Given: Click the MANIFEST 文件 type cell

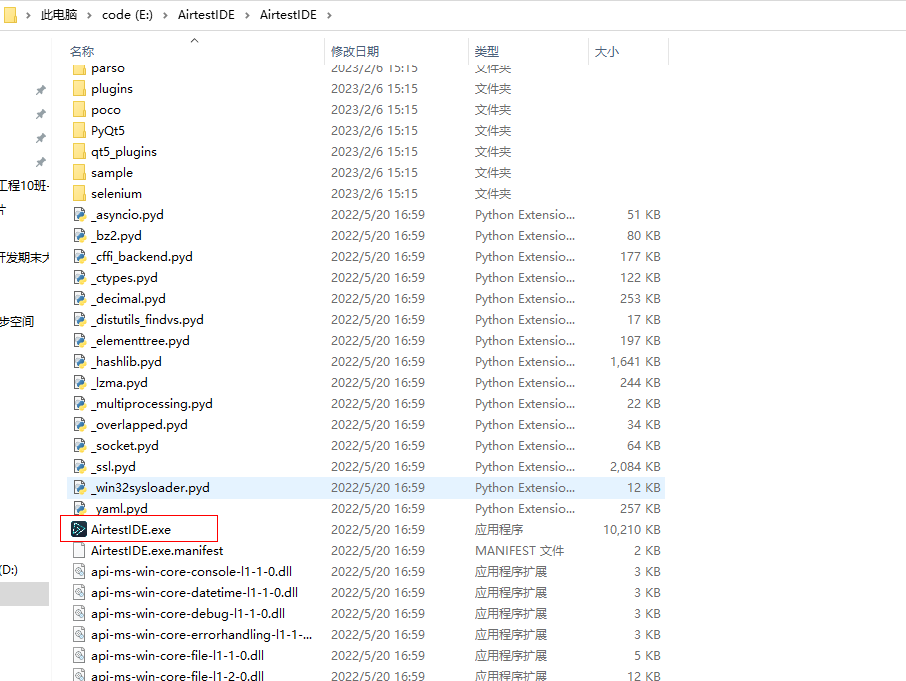Looking at the screenshot, I should click(x=519, y=550).
